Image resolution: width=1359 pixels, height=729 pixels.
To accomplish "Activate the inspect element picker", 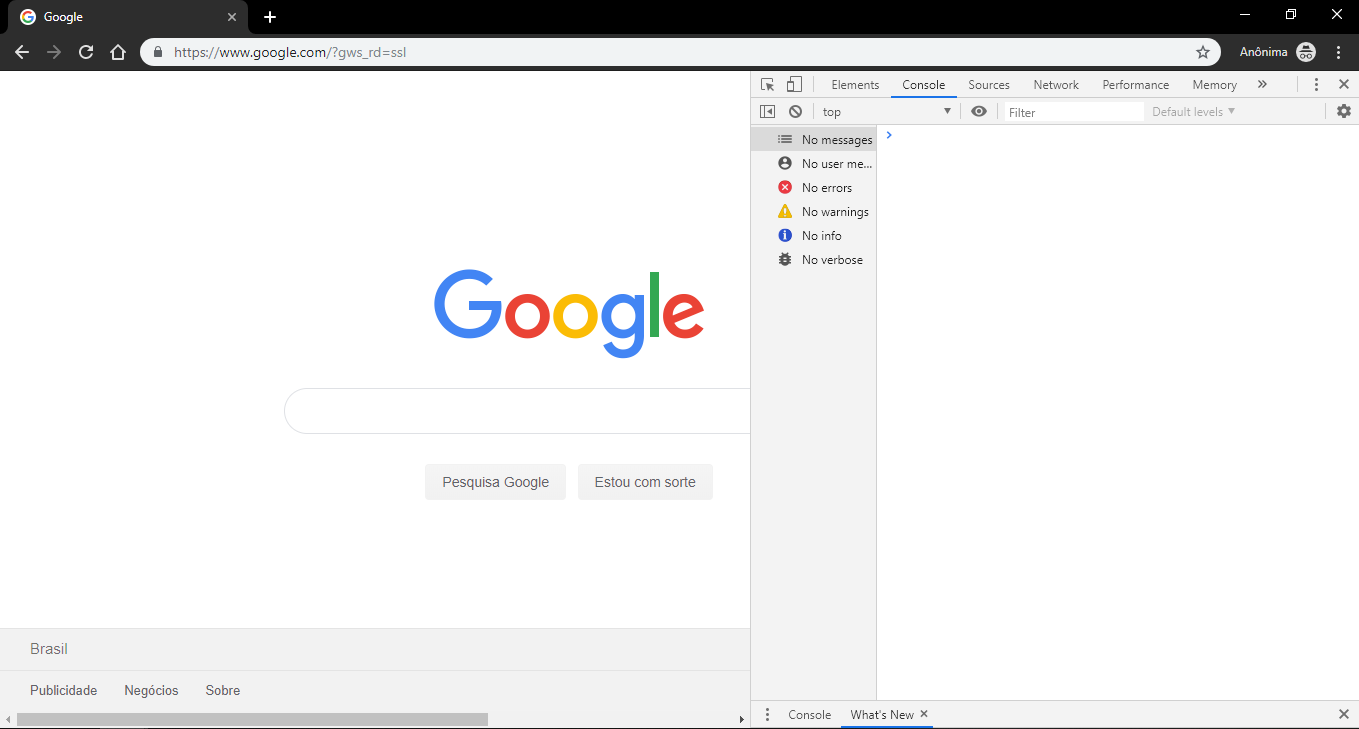I will click(x=768, y=85).
